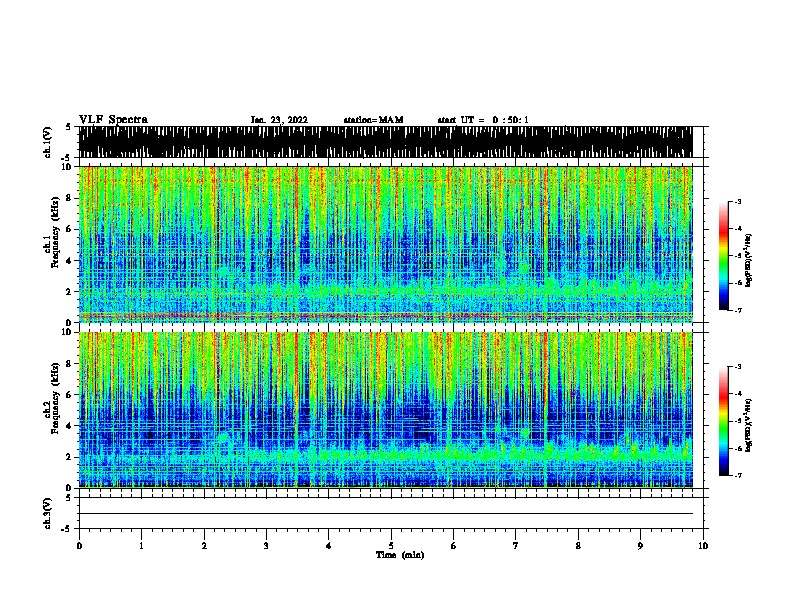Screen dimensions: 792x612
Task: Click inside the ch.2 spectrogram panel
Action: point(385,410)
